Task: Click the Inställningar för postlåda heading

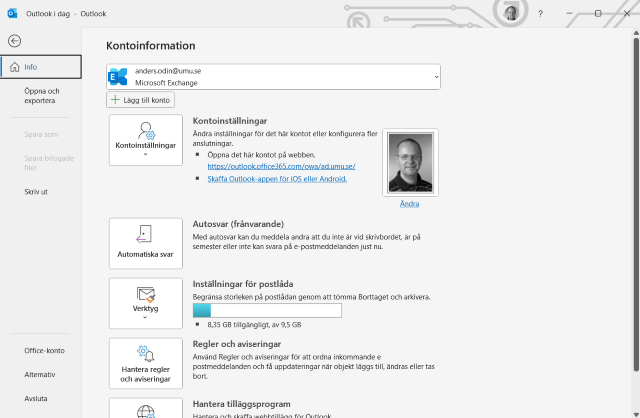Action: click(x=243, y=284)
